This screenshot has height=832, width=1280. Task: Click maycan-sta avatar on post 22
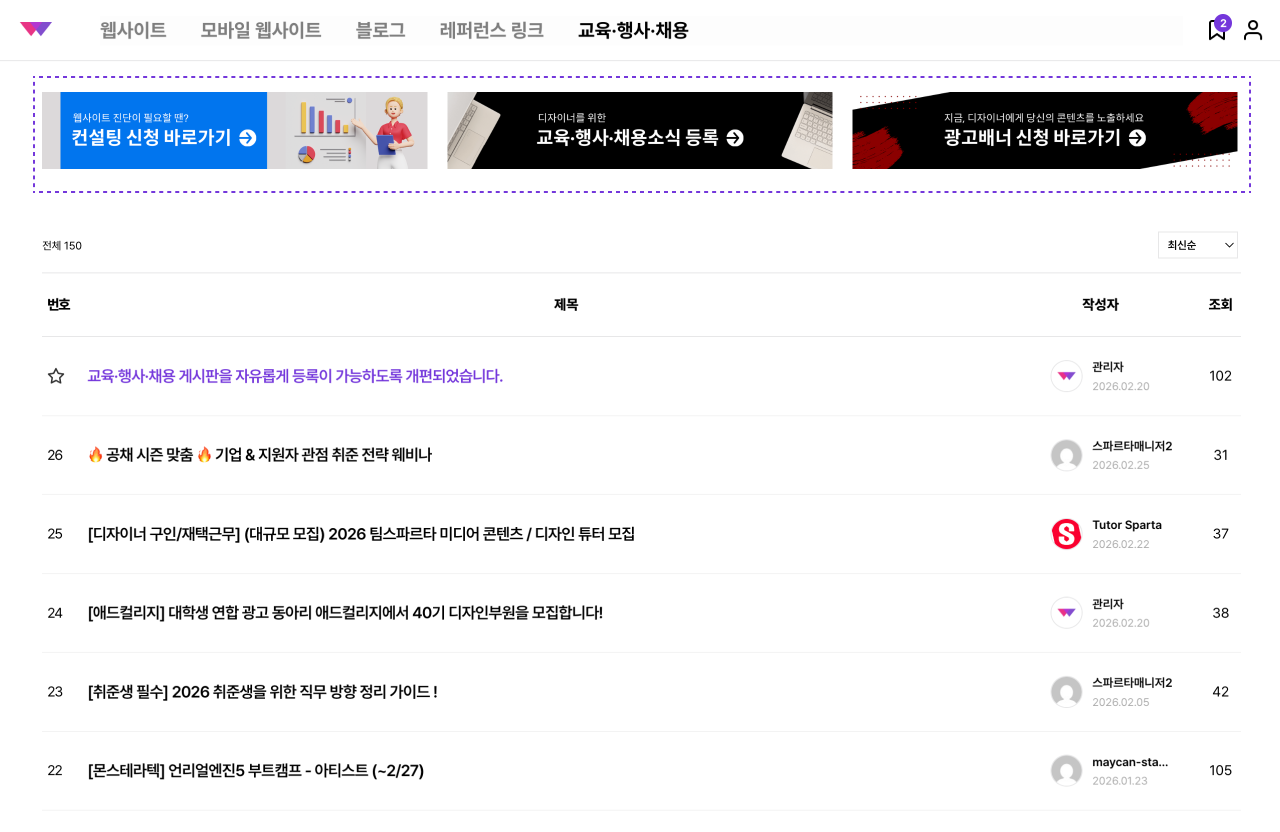click(x=1066, y=771)
